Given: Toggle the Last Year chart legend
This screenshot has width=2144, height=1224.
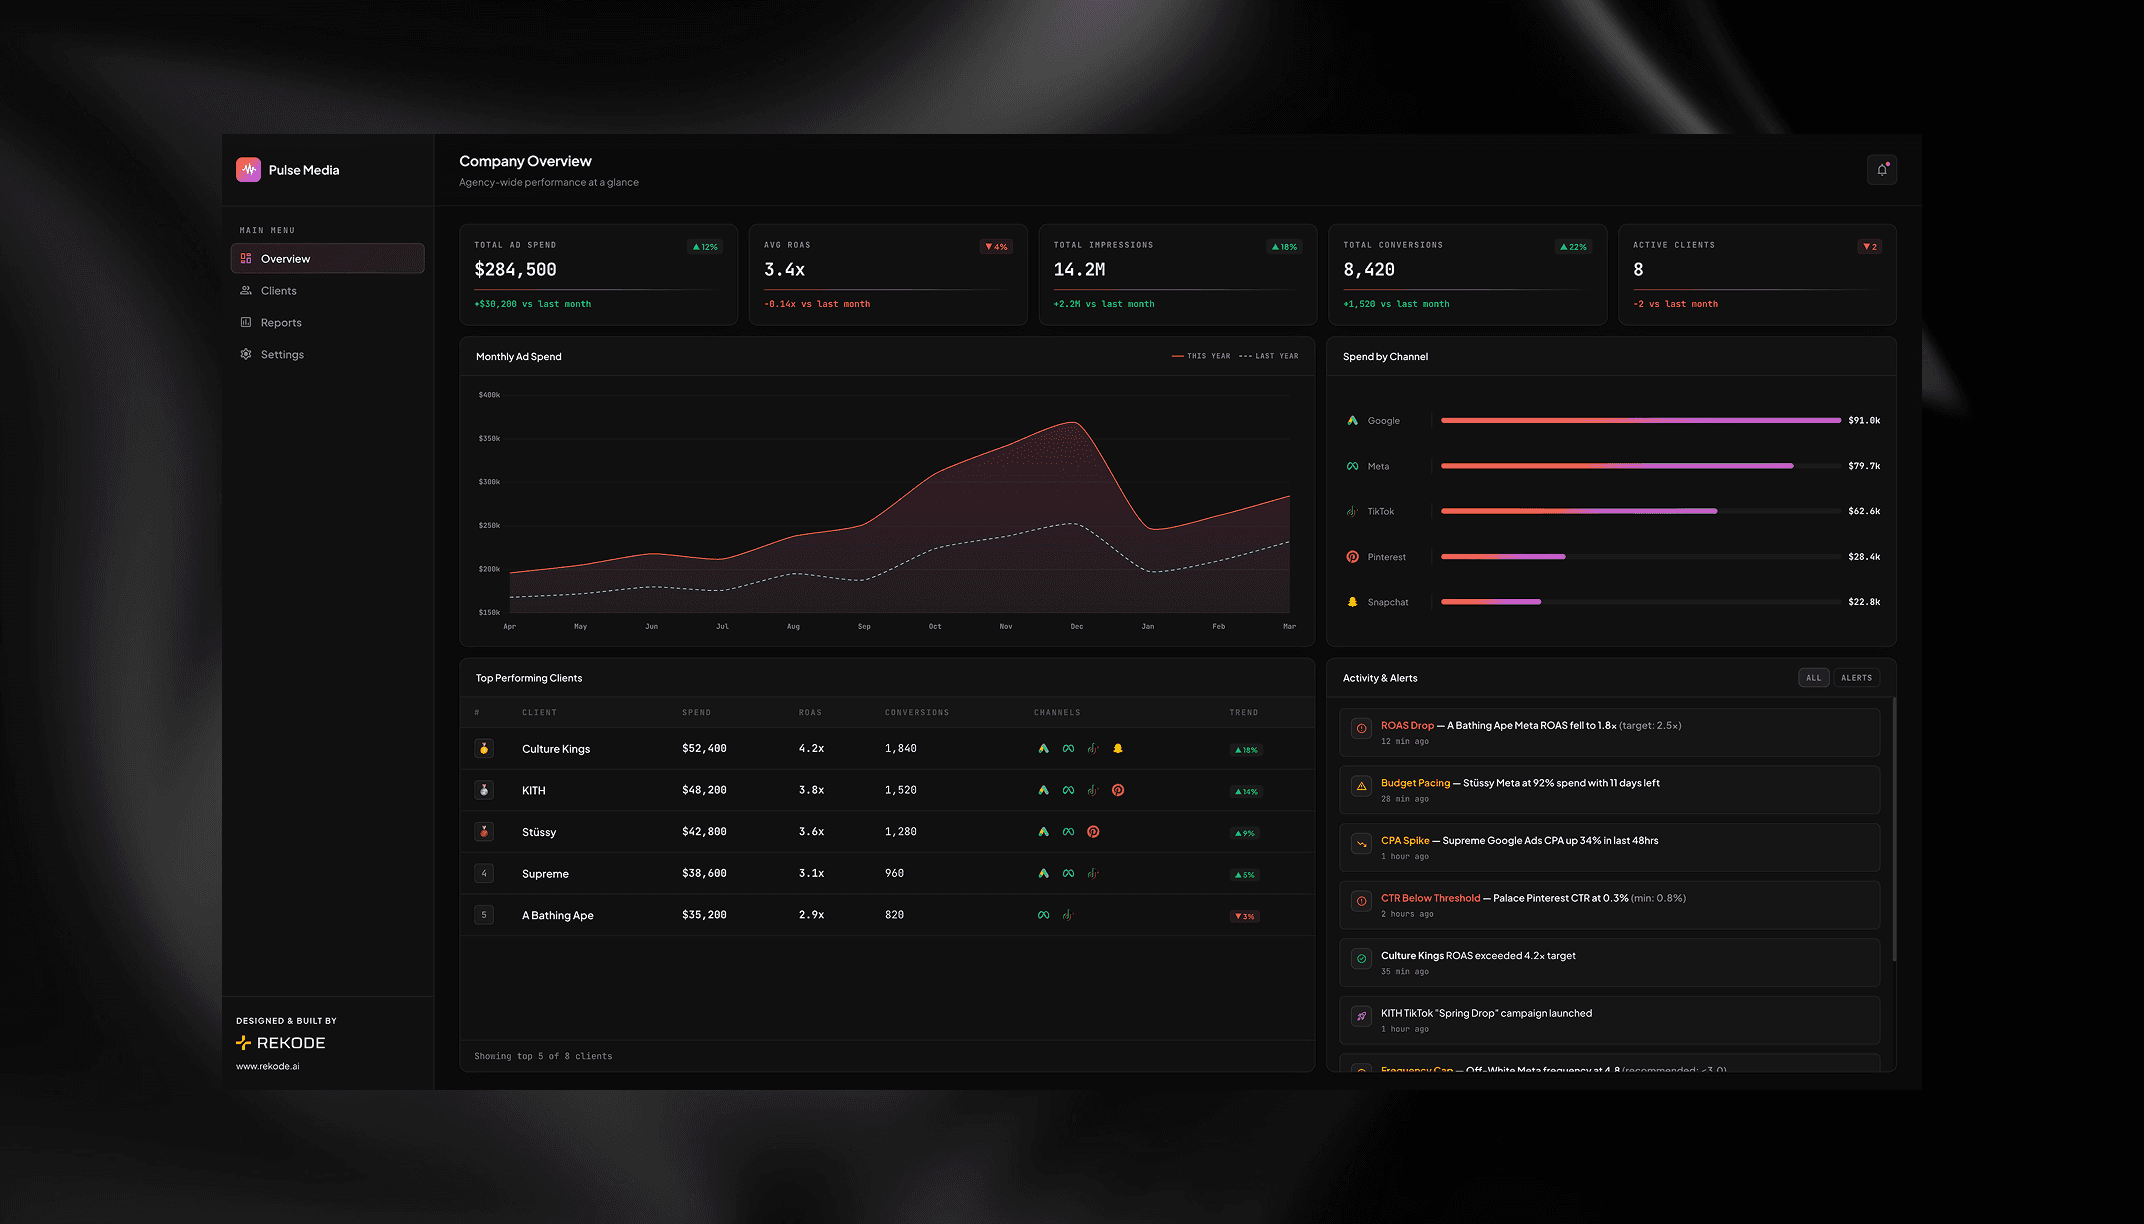Looking at the screenshot, I should [x=1268, y=356].
